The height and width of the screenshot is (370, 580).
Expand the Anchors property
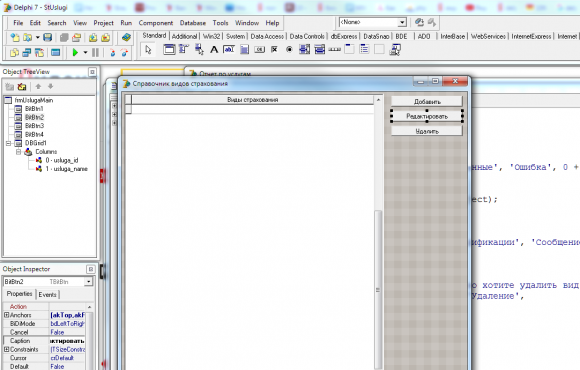(x=6, y=315)
